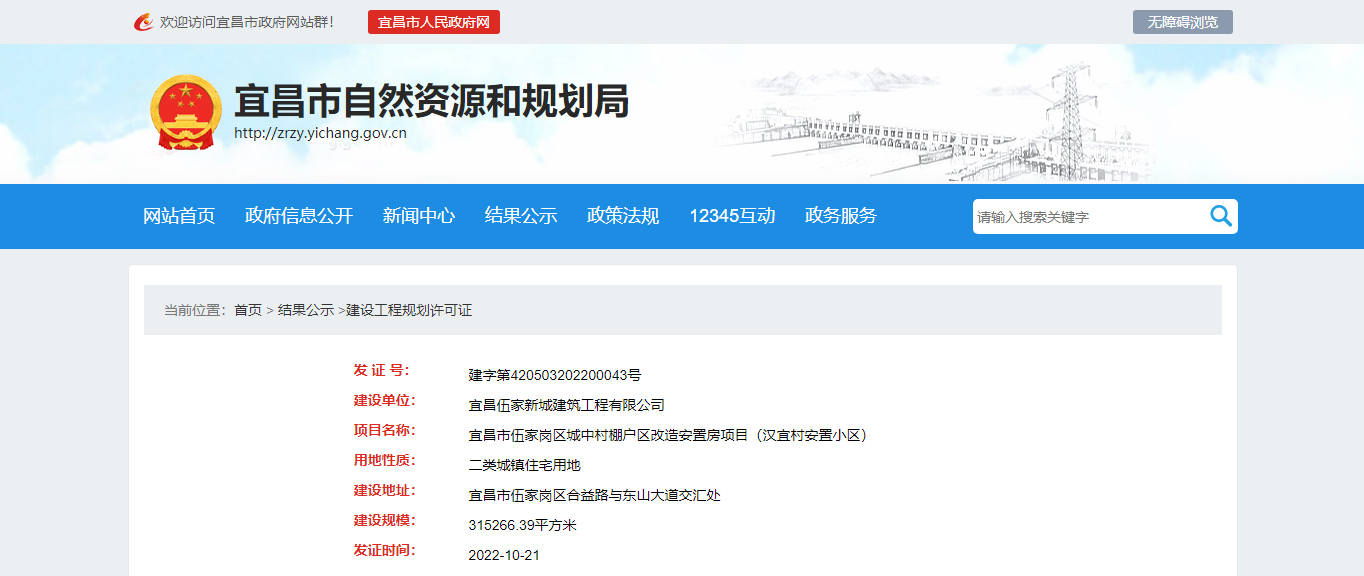The width and height of the screenshot is (1364, 576).
Task: Open 宜昌市人民政府网 red button
Action: tap(433, 22)
